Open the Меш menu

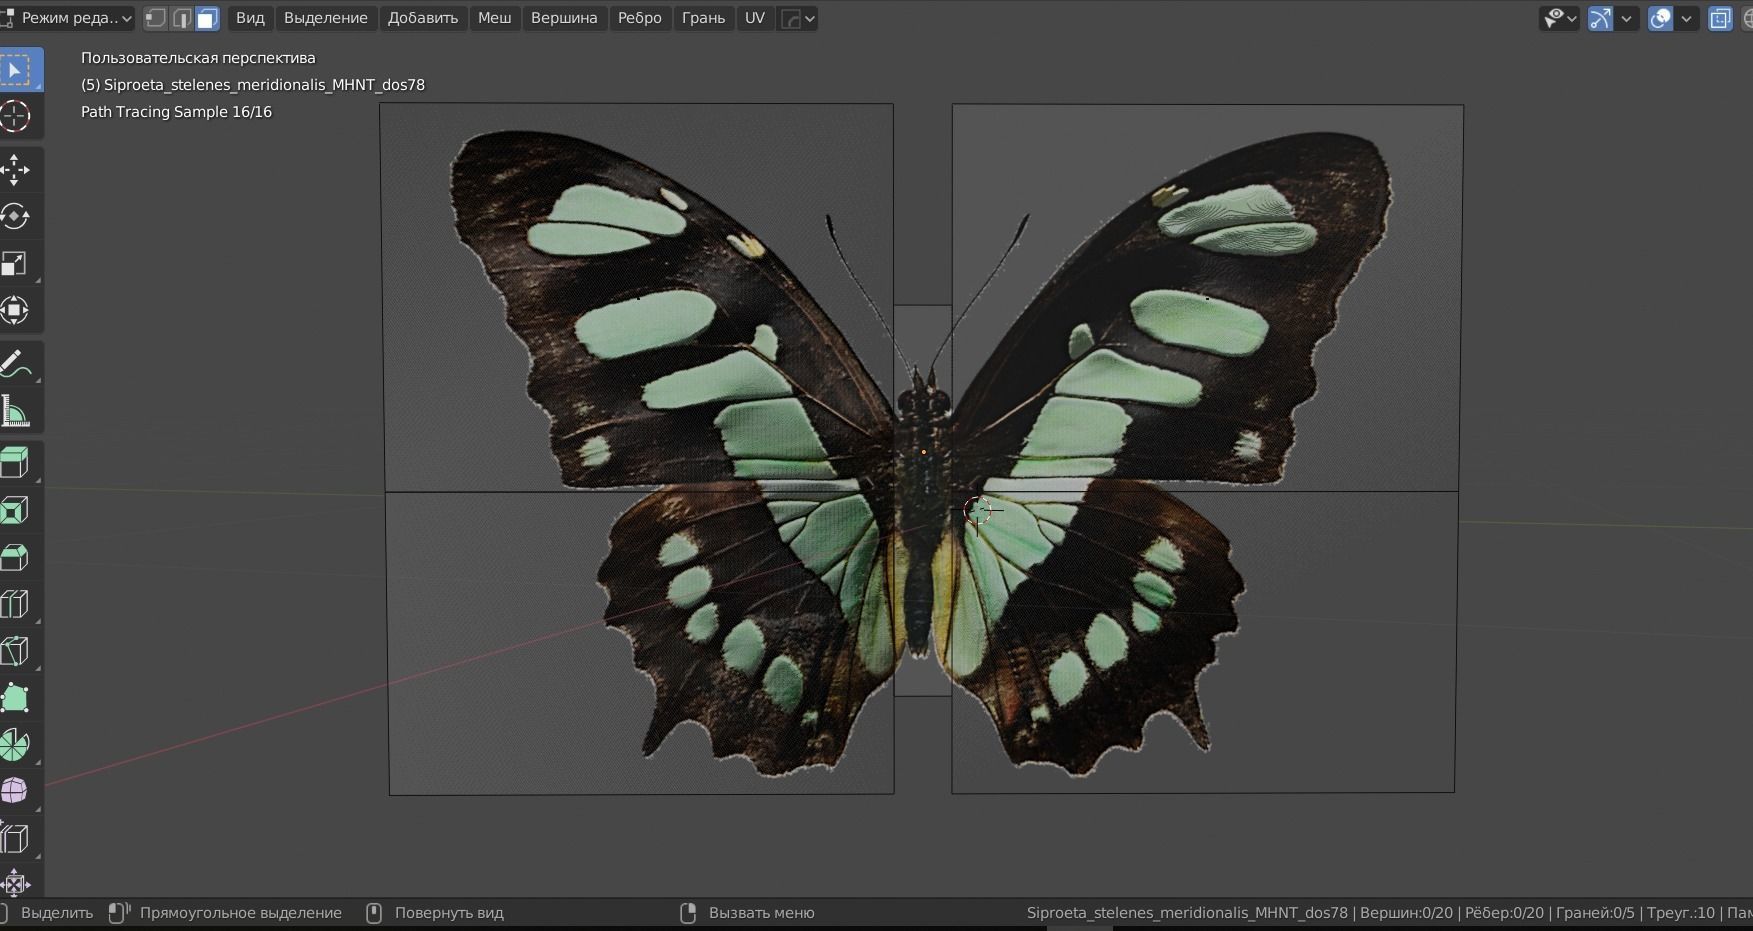click(x=495, y=18)
